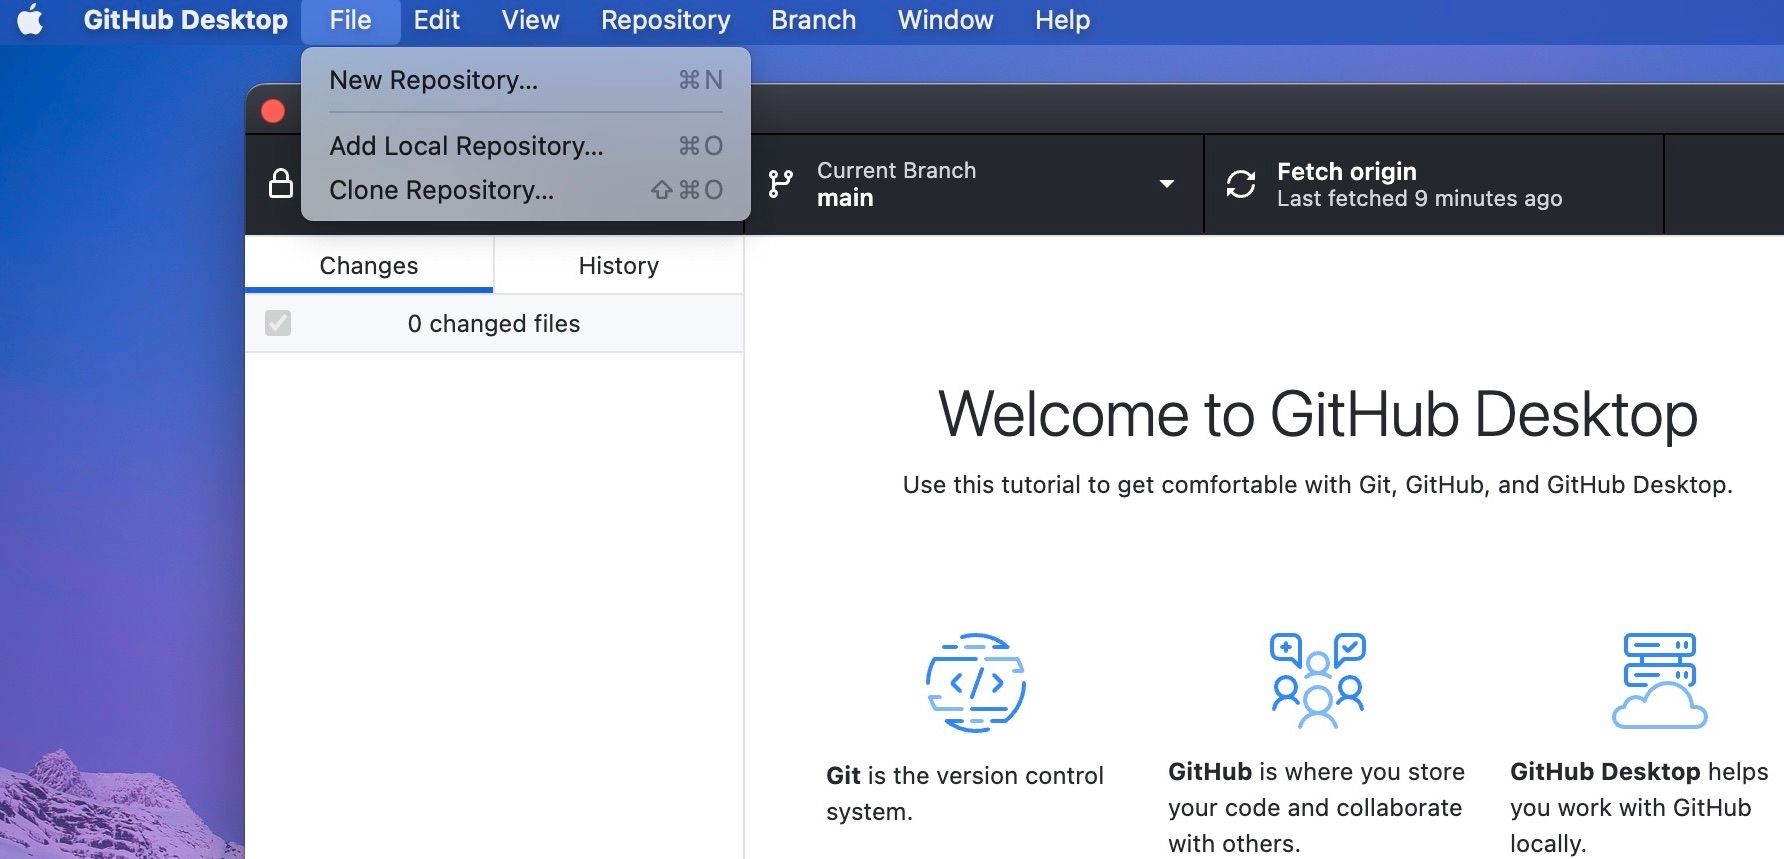Open the View menu
1784x859 pixels.
click(x=530, y=20)
